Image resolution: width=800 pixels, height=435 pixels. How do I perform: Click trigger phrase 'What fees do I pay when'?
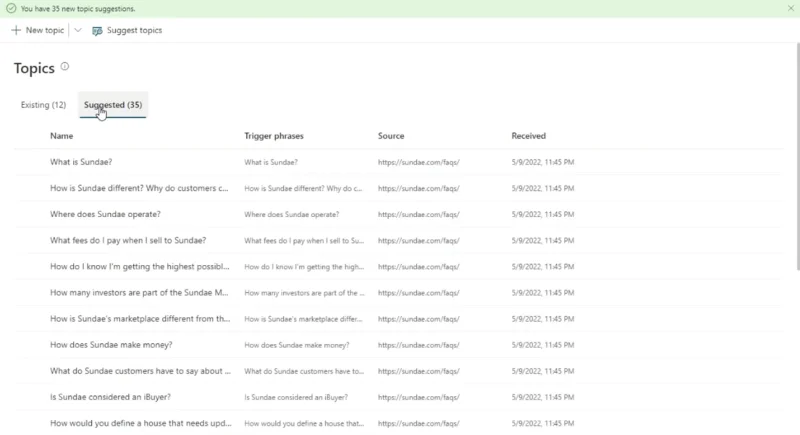(304, 241)
